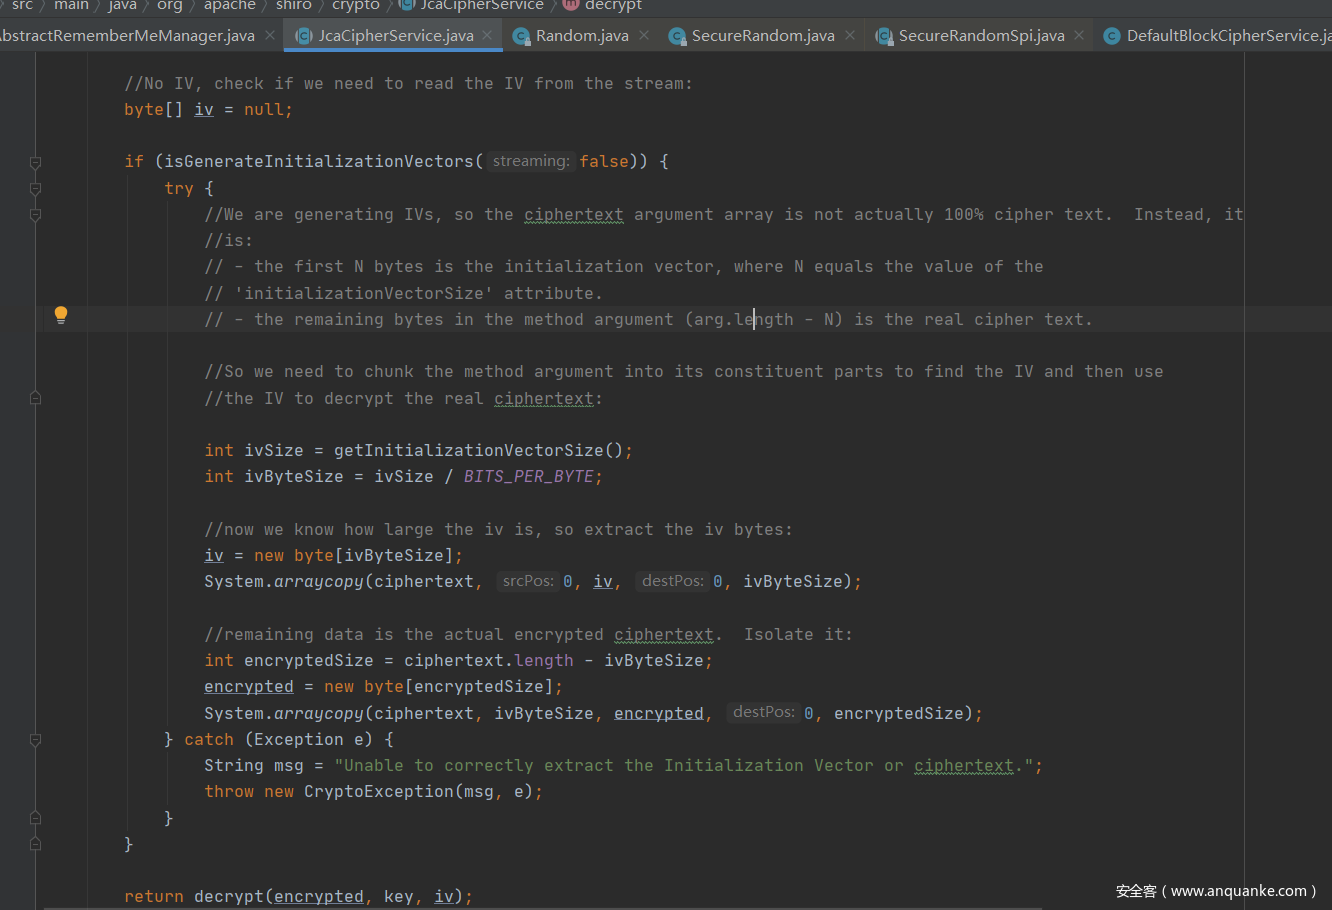The image size is (1332, 910).
Task: Fold the catch Exception block
Action: (x=35, y=740)
